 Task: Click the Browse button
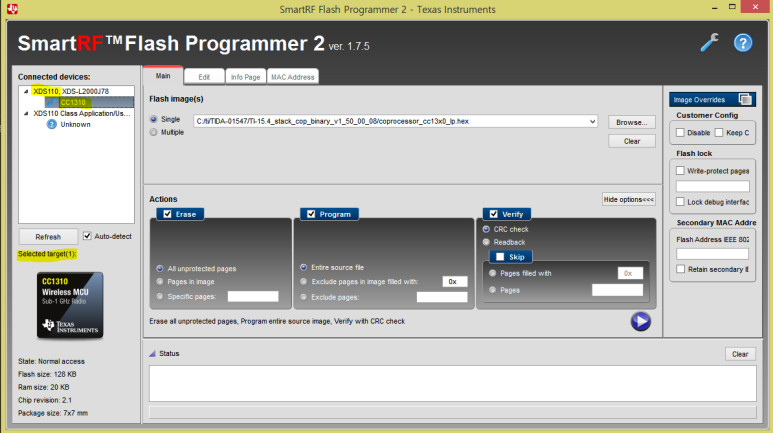tap(631, 121)
